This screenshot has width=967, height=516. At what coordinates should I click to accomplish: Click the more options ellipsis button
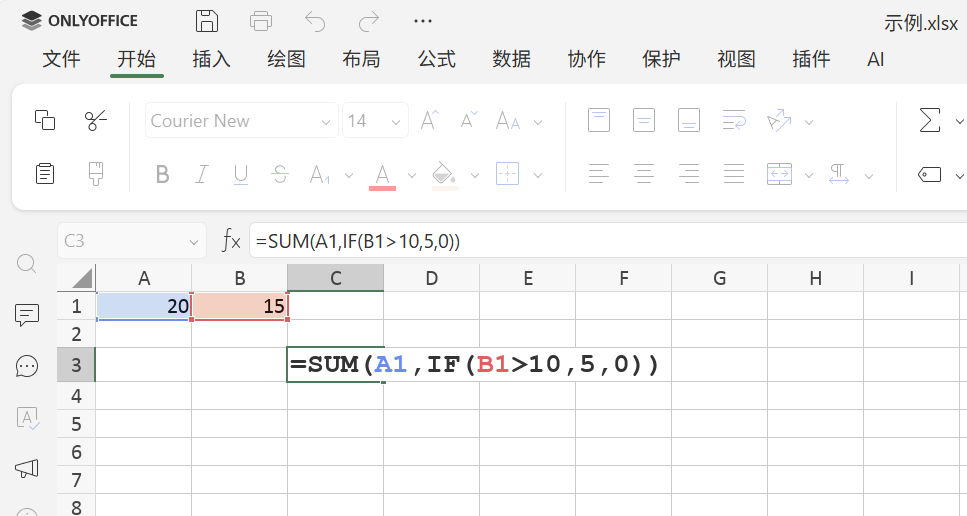(423, 21)
